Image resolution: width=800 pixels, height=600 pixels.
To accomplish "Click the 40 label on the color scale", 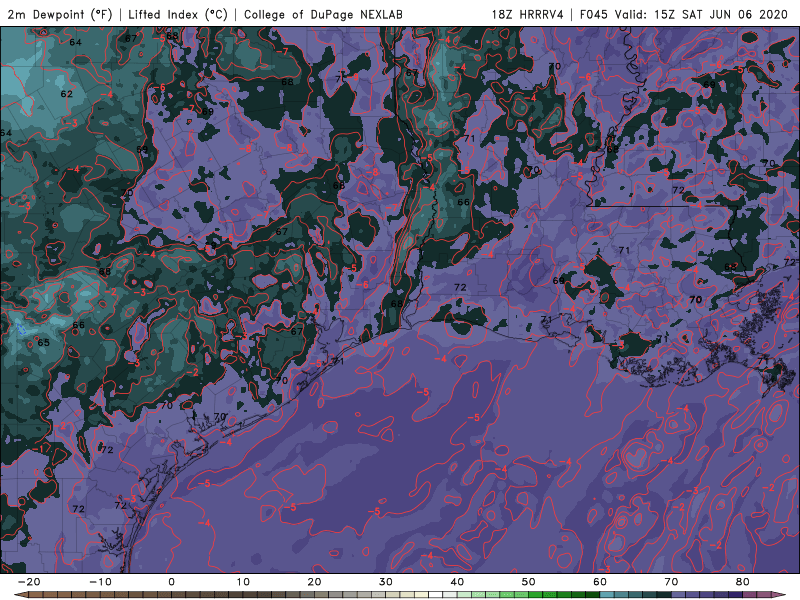I will [x=457, y=582].
